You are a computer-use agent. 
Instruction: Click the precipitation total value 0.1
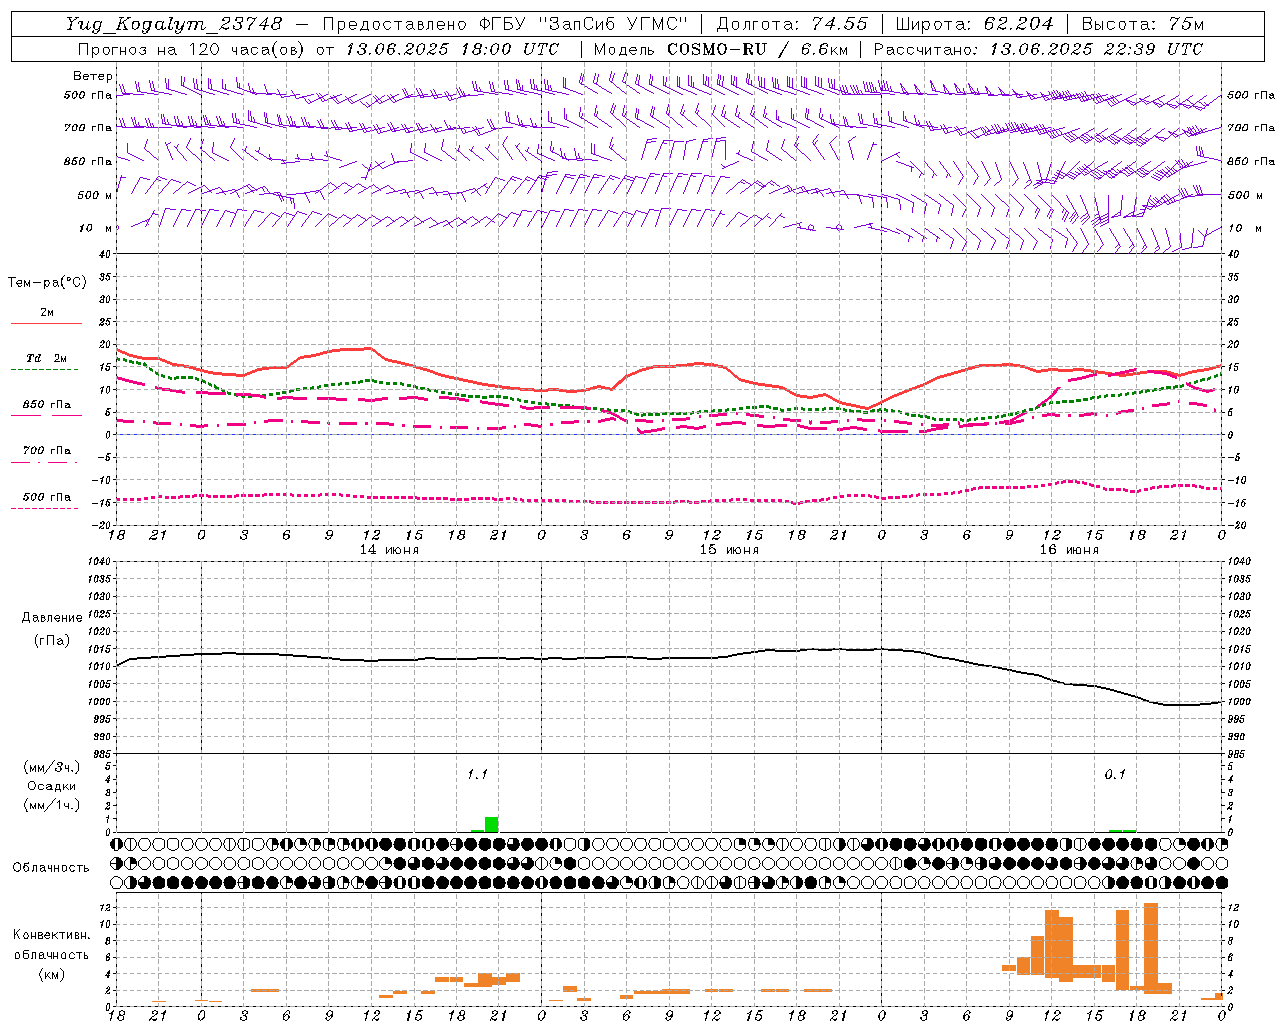coord(1115,774)
